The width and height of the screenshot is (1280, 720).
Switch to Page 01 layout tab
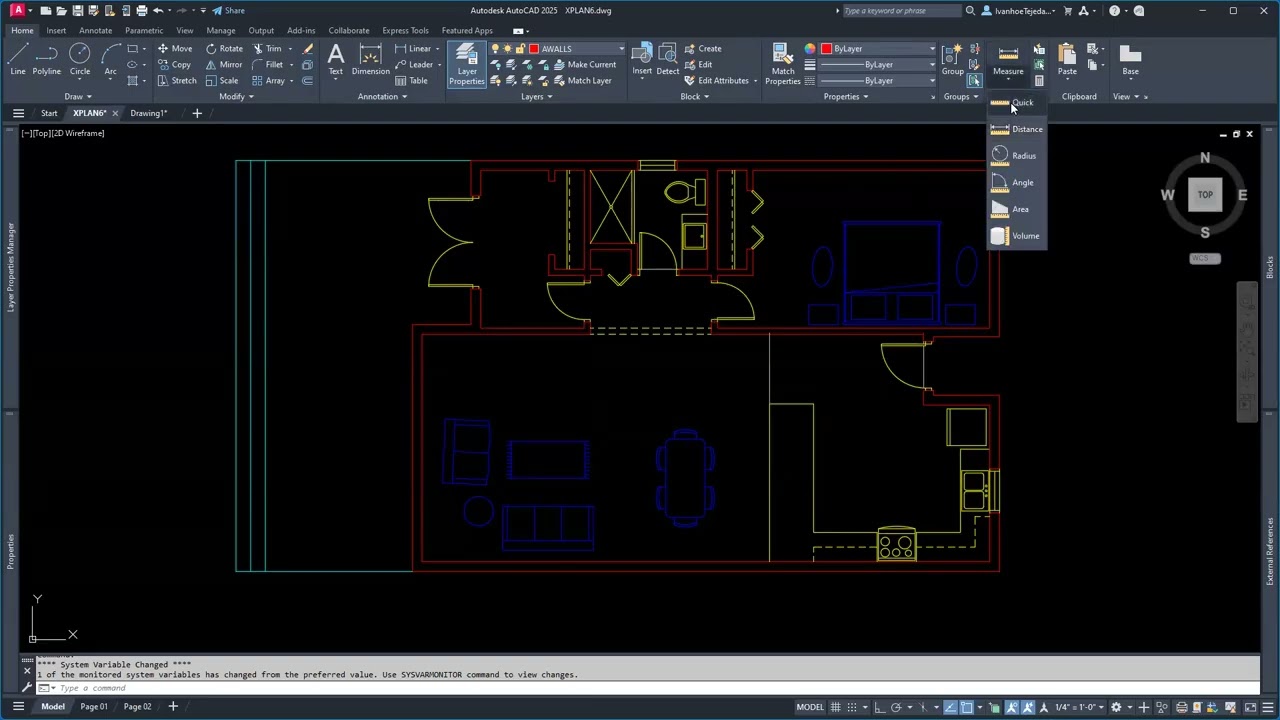click(94, 707)
